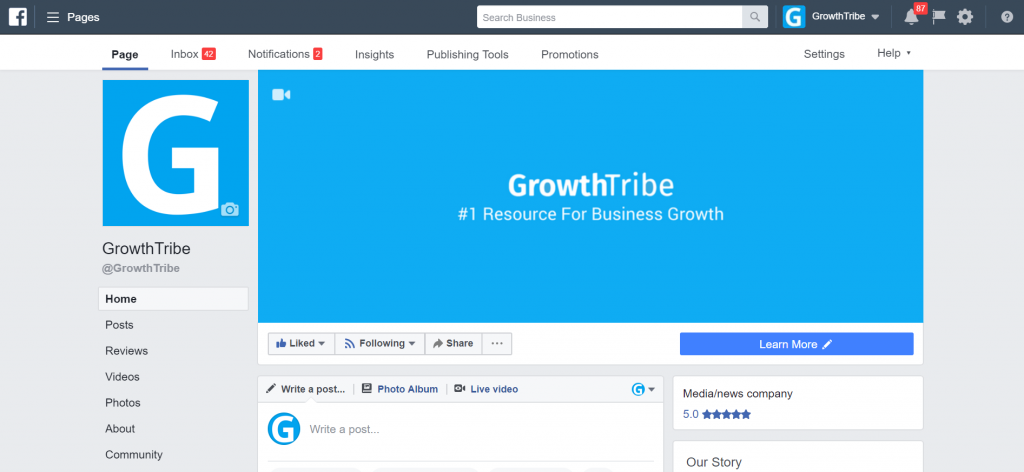The image size is (1024, 472).
Task: Click the camera icon on profile picture
Action: [230, 209]
